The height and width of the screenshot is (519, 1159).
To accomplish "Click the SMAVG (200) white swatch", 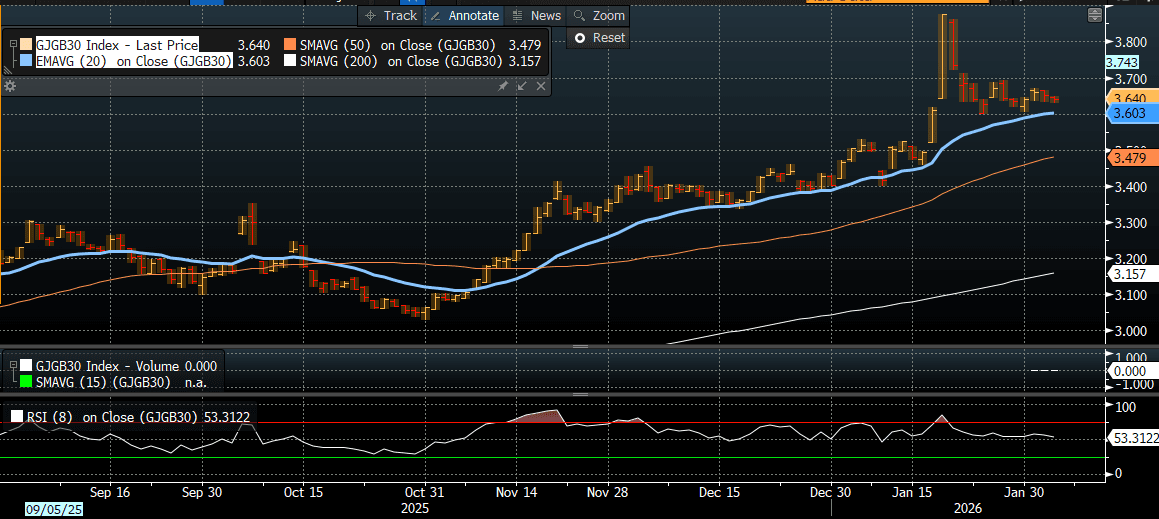I will pyautogui.click(x=290, y=61).
